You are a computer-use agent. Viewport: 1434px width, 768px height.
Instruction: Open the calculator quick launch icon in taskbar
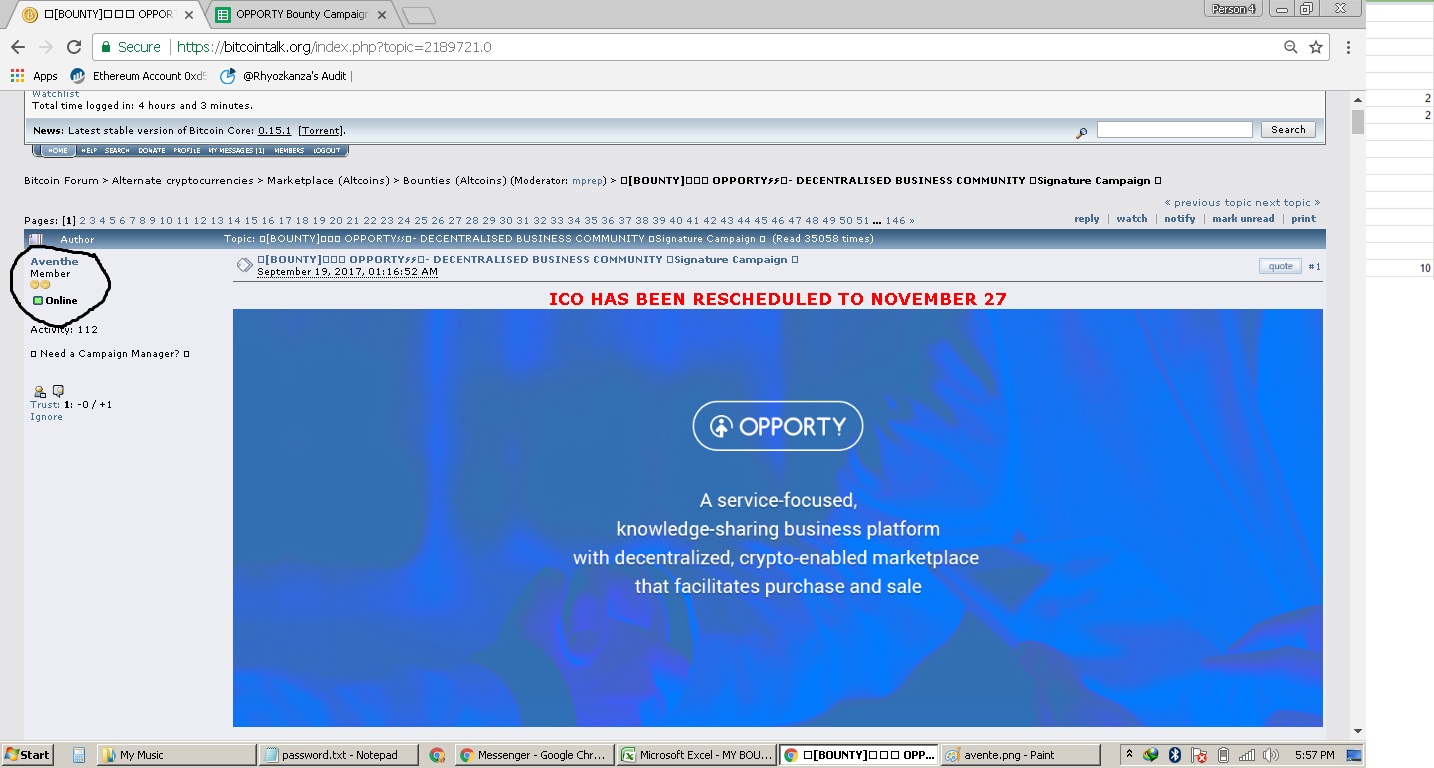(78, 755)
